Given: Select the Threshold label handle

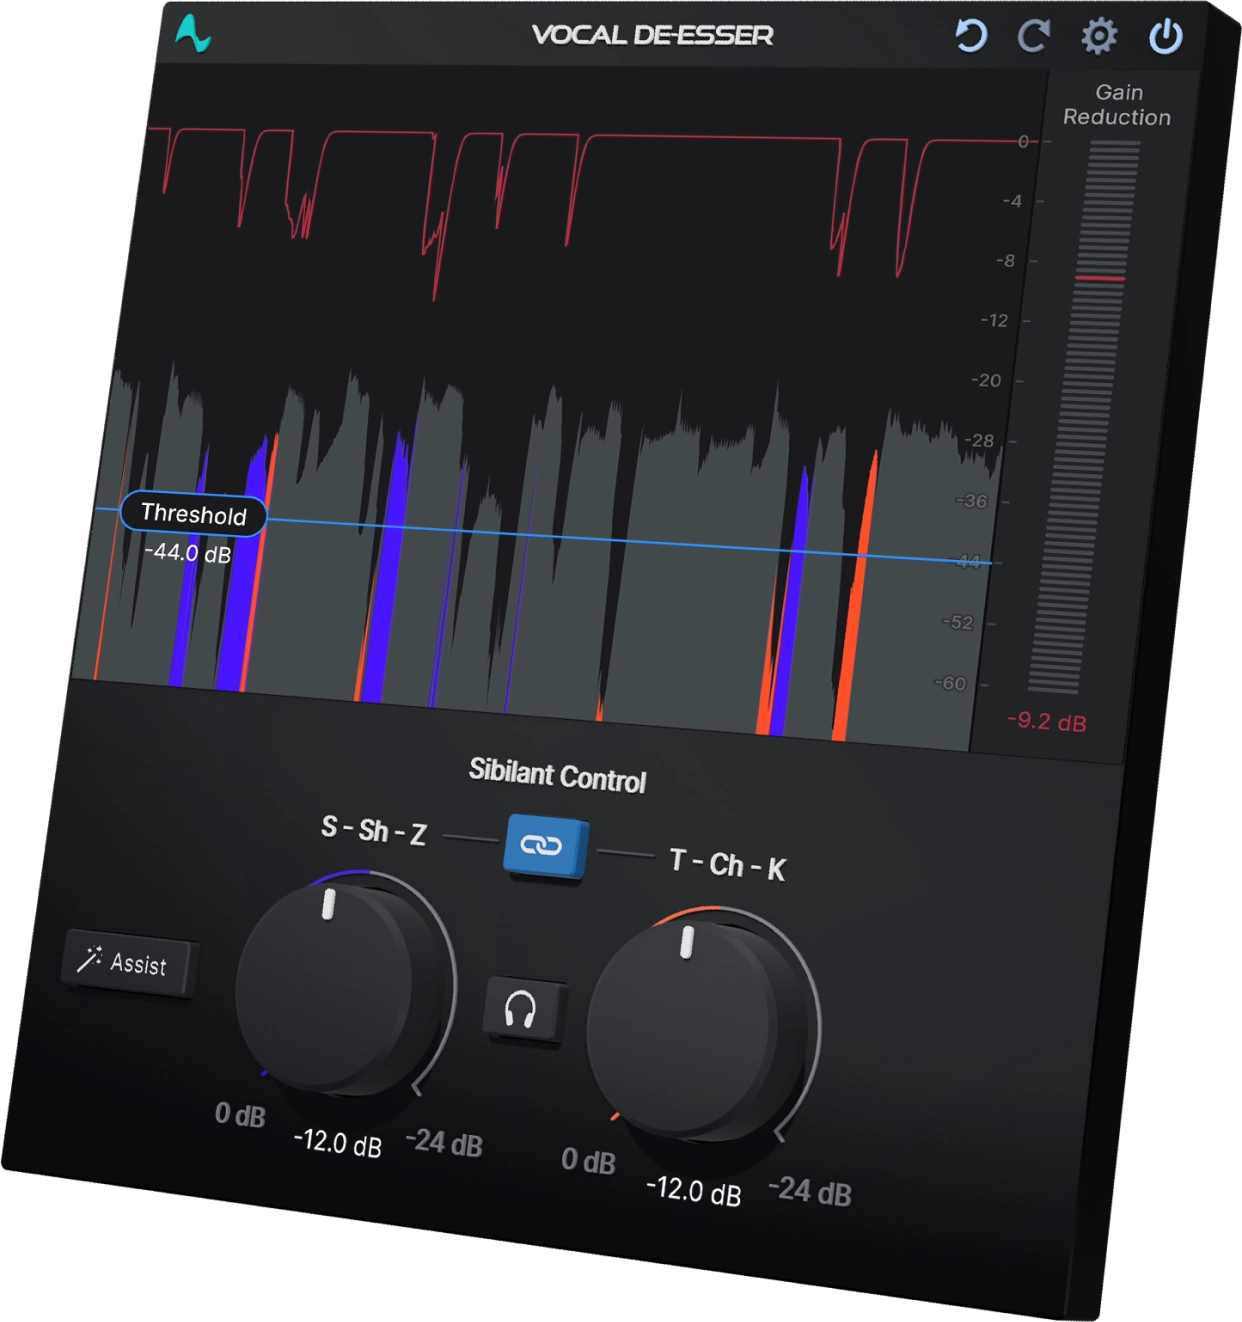Looking at the screenshot, I should [193, 514].
